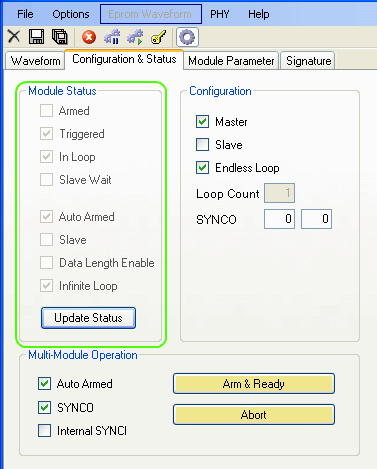
Task: Click the Configuration group title
Action: (220, 91)
